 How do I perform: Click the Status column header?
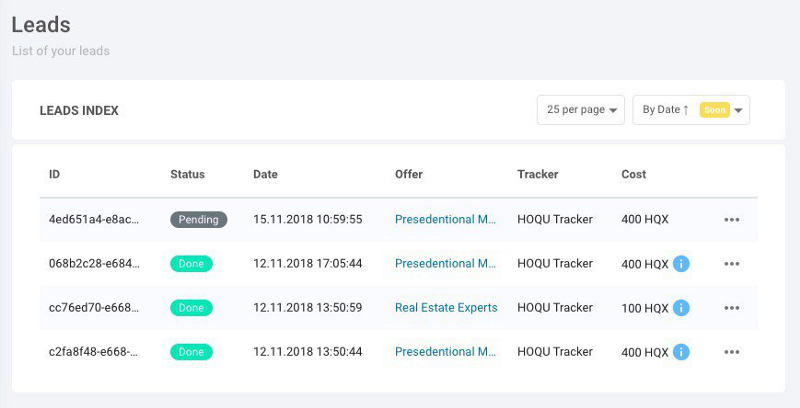pyautogui.click(x=187, y=174)
